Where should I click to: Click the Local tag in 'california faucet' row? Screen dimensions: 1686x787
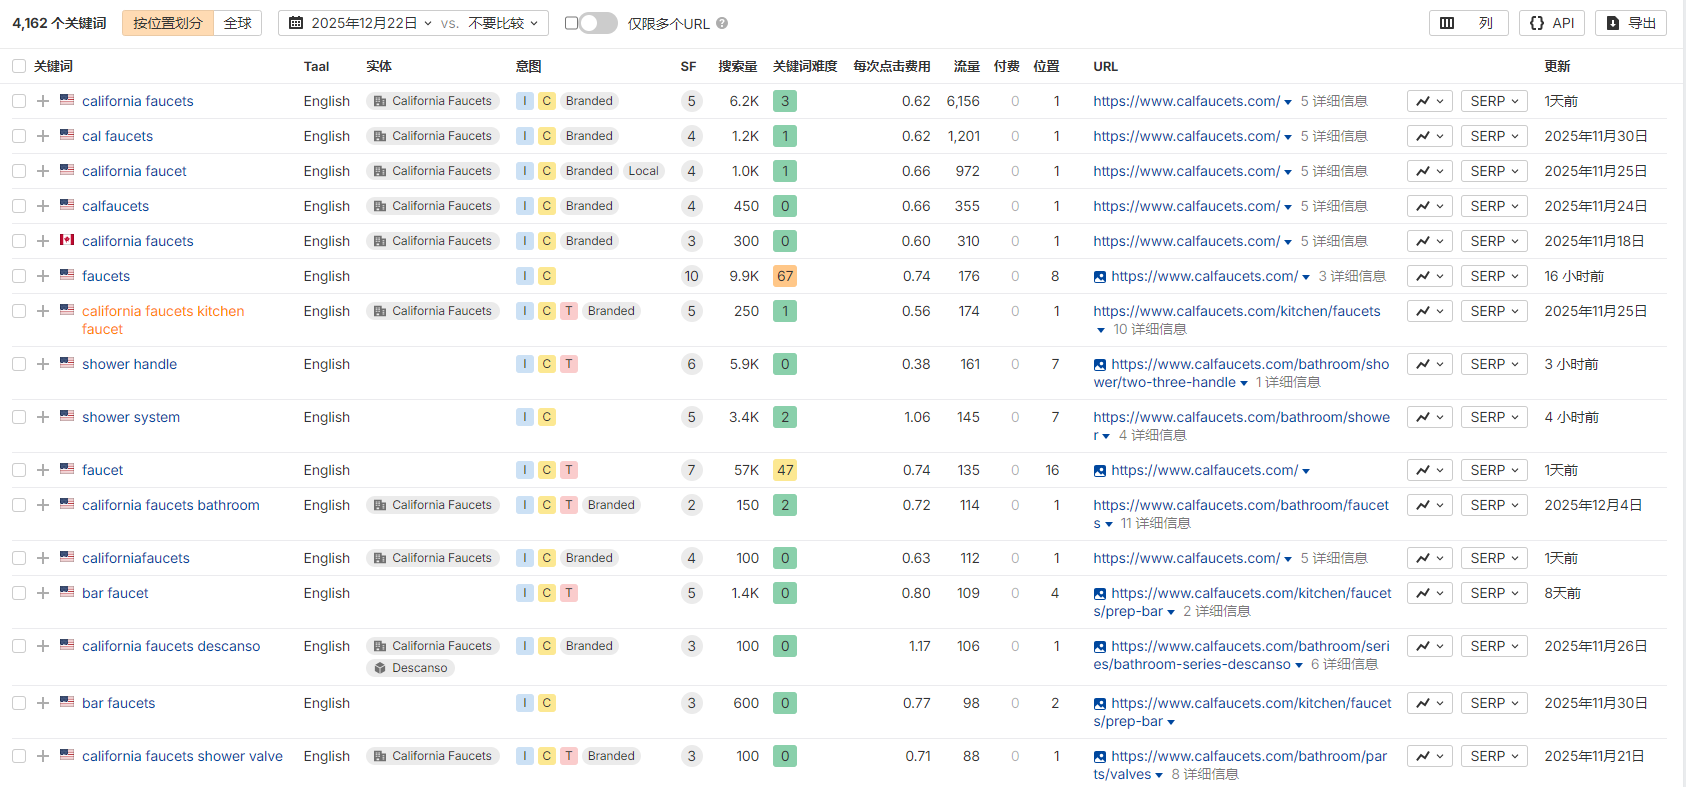644,171
